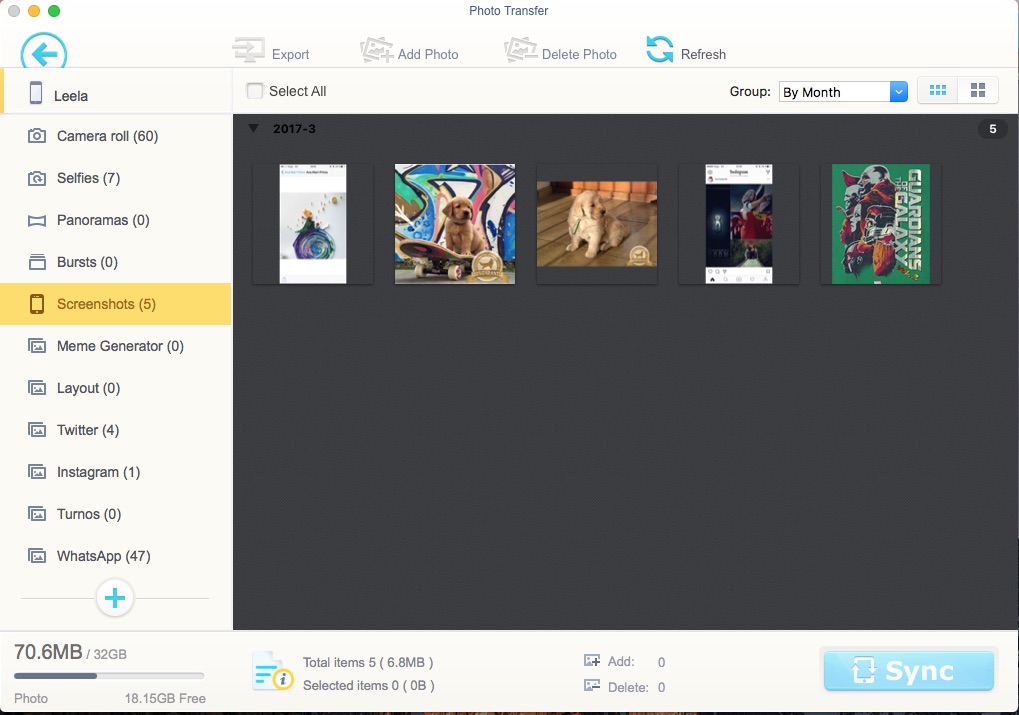Click the total items info icon
The height and width of the screenshot is (715, 1019).
[x=272, y=671]
